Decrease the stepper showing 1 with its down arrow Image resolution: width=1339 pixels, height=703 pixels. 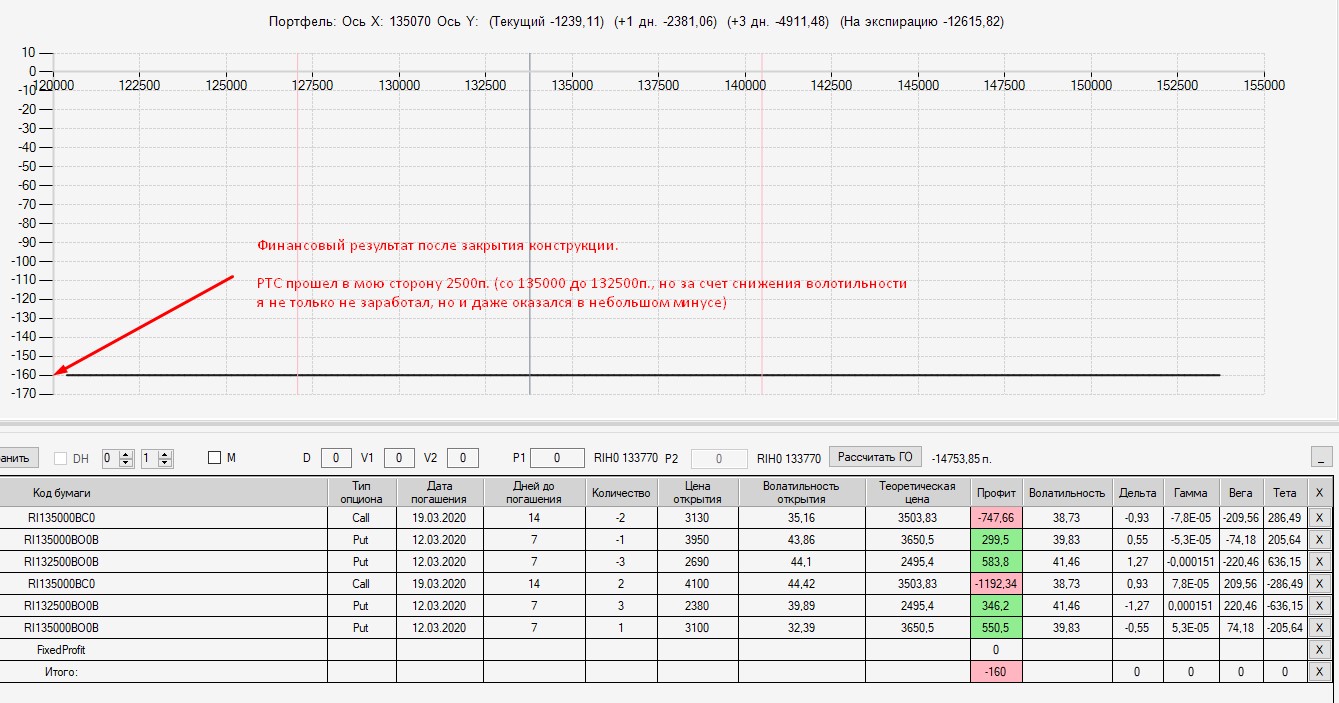[x=165, y=462]
